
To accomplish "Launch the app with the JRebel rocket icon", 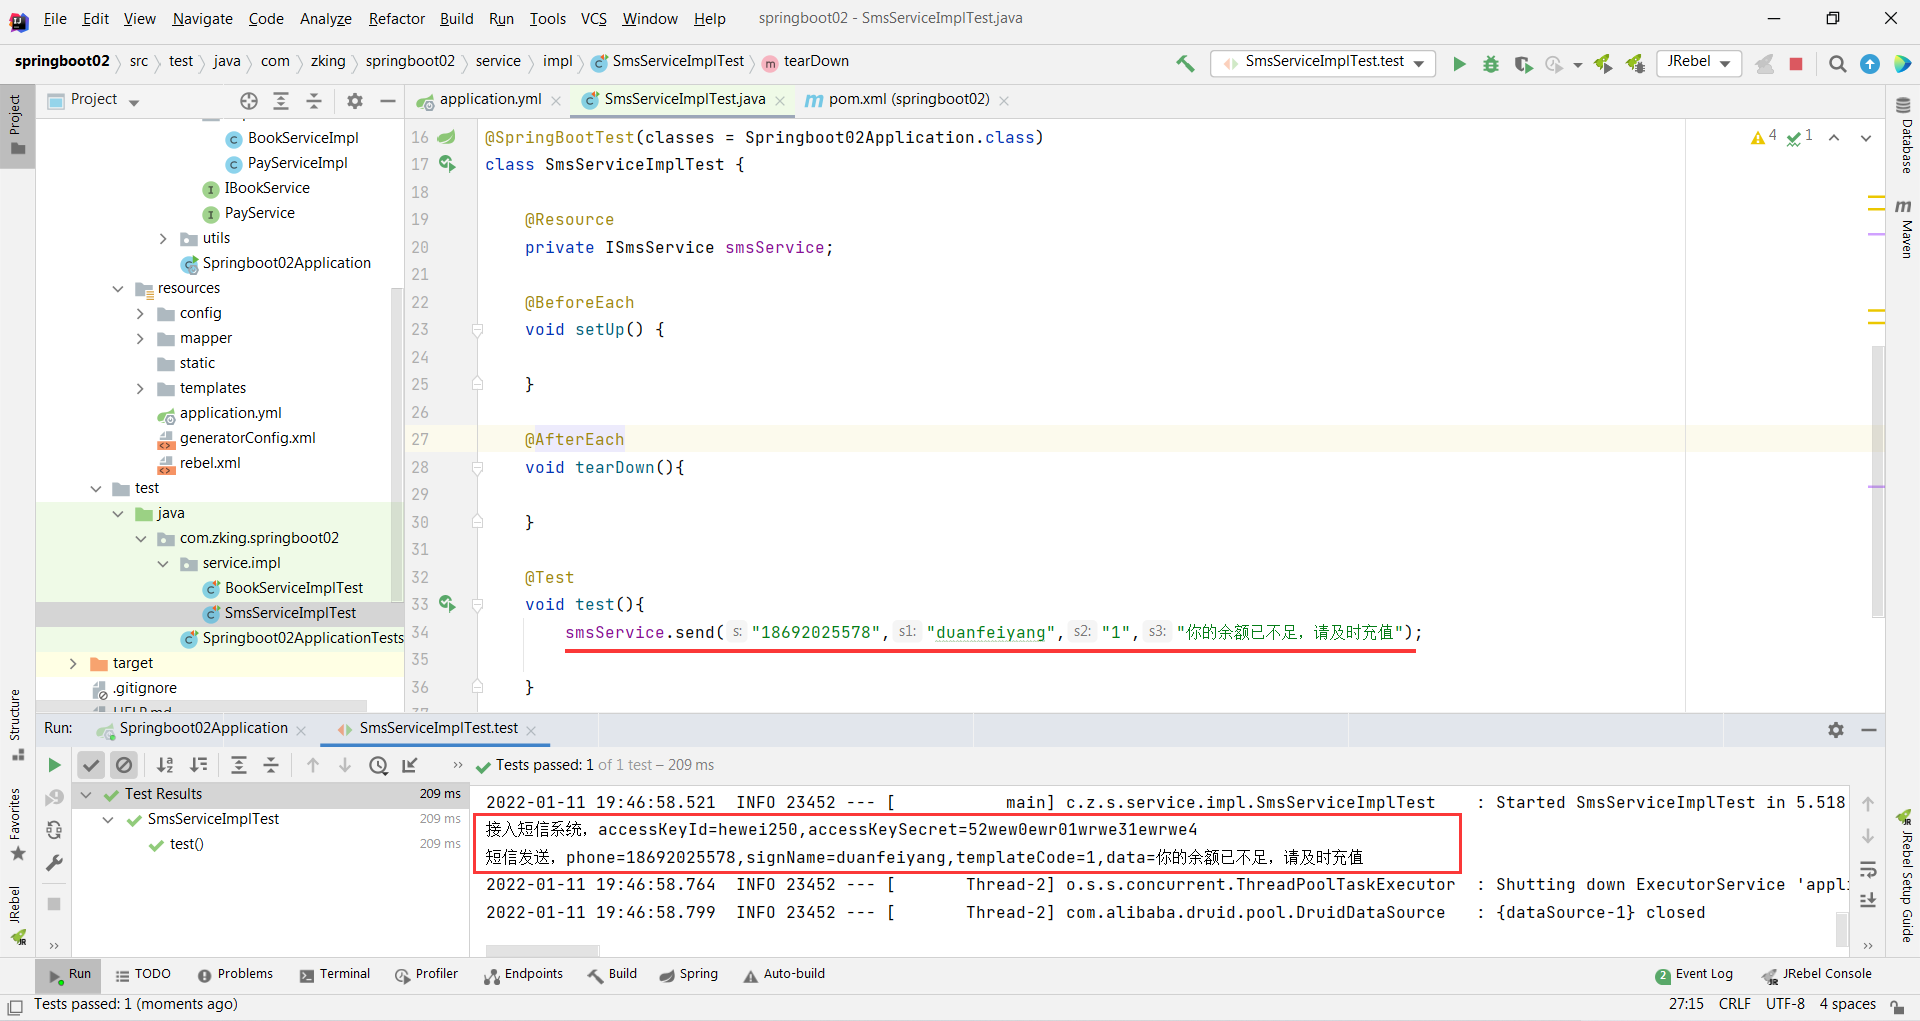I will click(x=1603, y=63).
